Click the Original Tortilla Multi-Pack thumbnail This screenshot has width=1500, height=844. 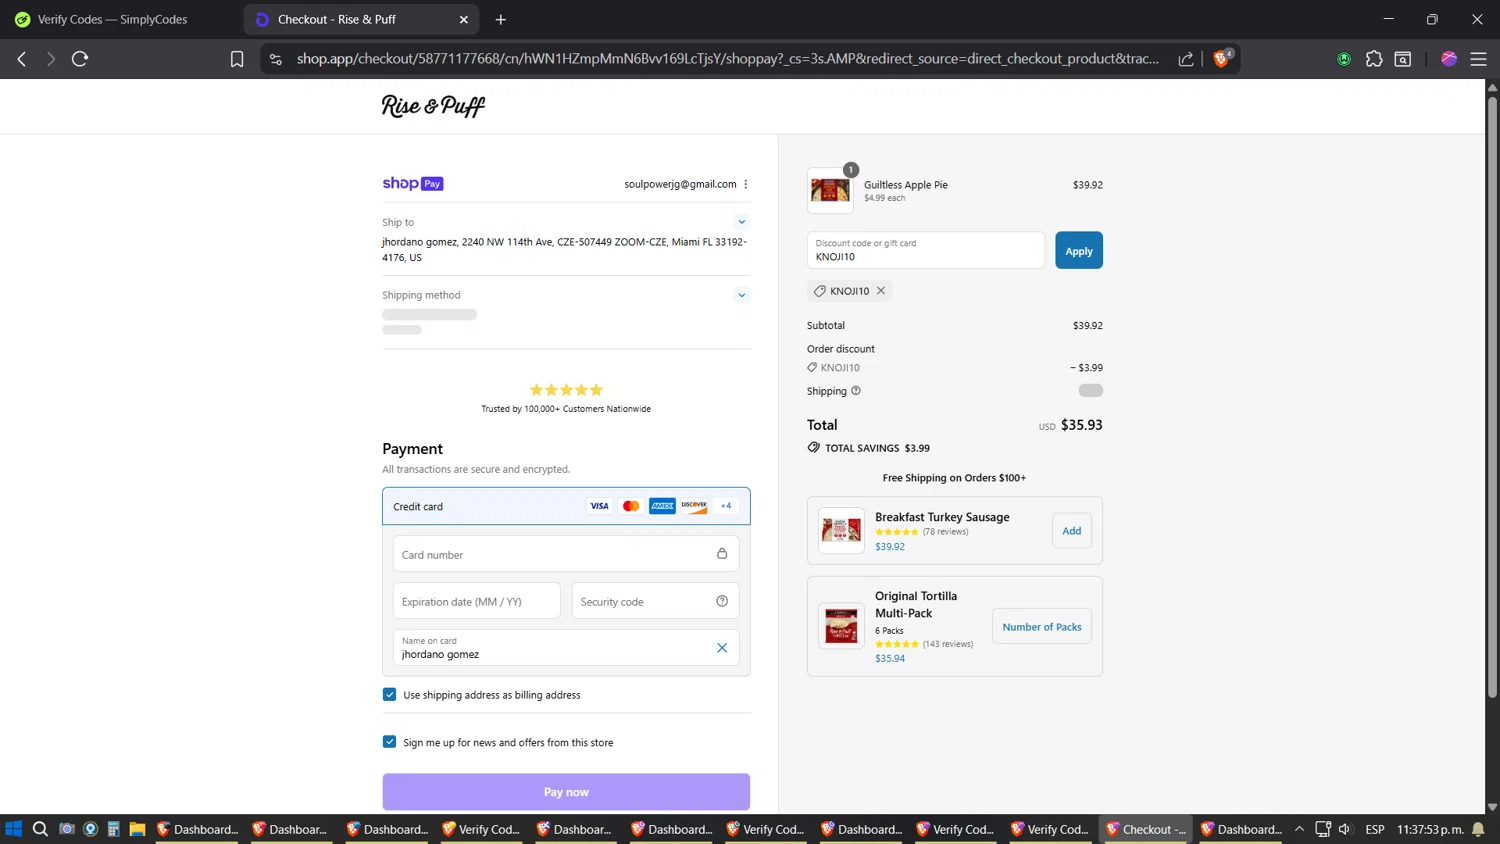point(841,626)
